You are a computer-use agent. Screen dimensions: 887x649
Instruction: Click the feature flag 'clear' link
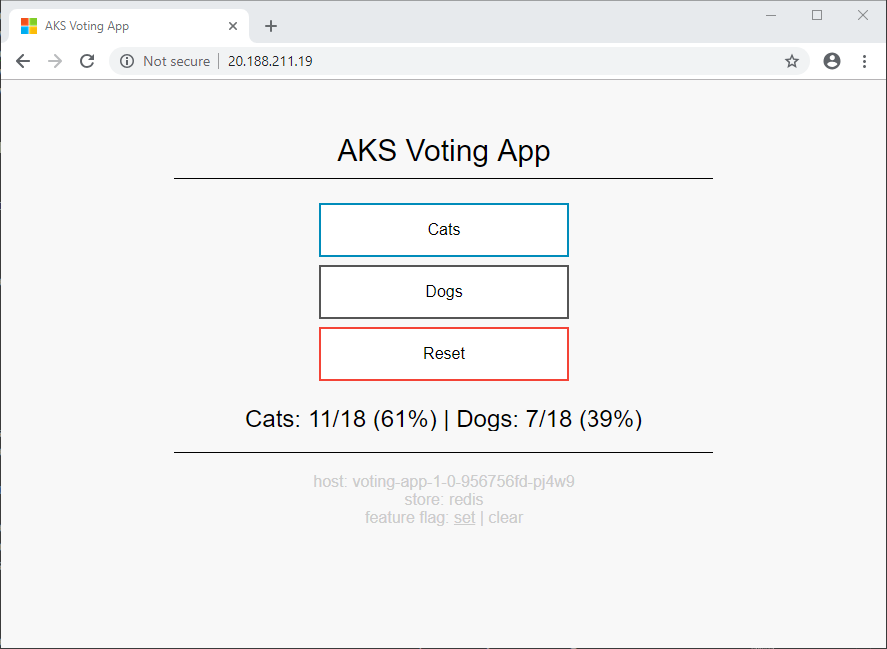pyautogui.click(x=505, y=518)
